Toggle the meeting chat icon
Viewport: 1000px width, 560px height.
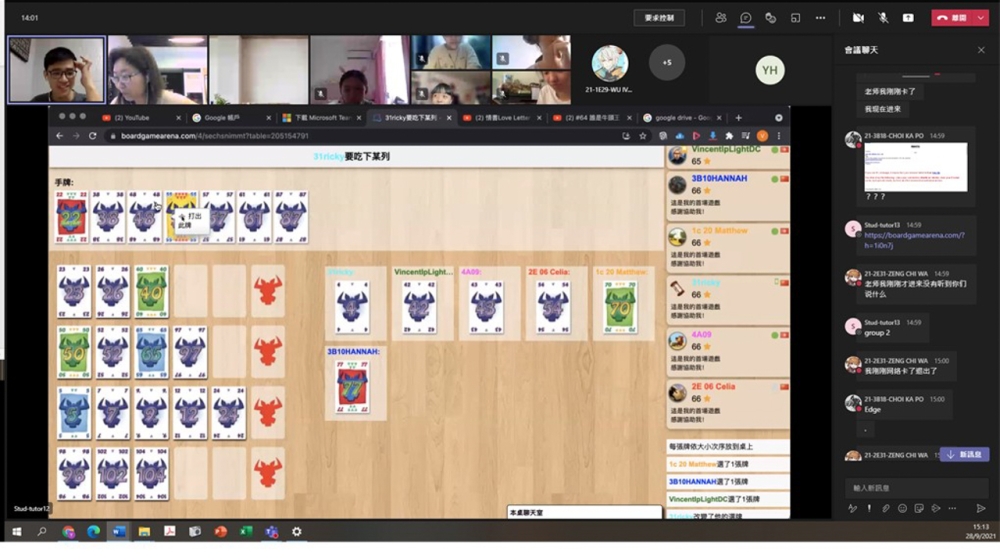click(746, 18)
